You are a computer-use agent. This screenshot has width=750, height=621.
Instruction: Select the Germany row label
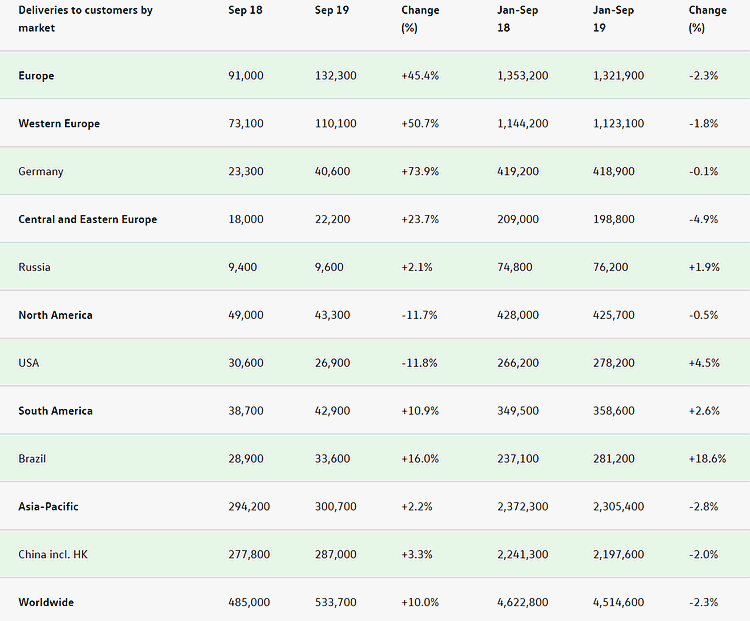click(x=41, y=172)
